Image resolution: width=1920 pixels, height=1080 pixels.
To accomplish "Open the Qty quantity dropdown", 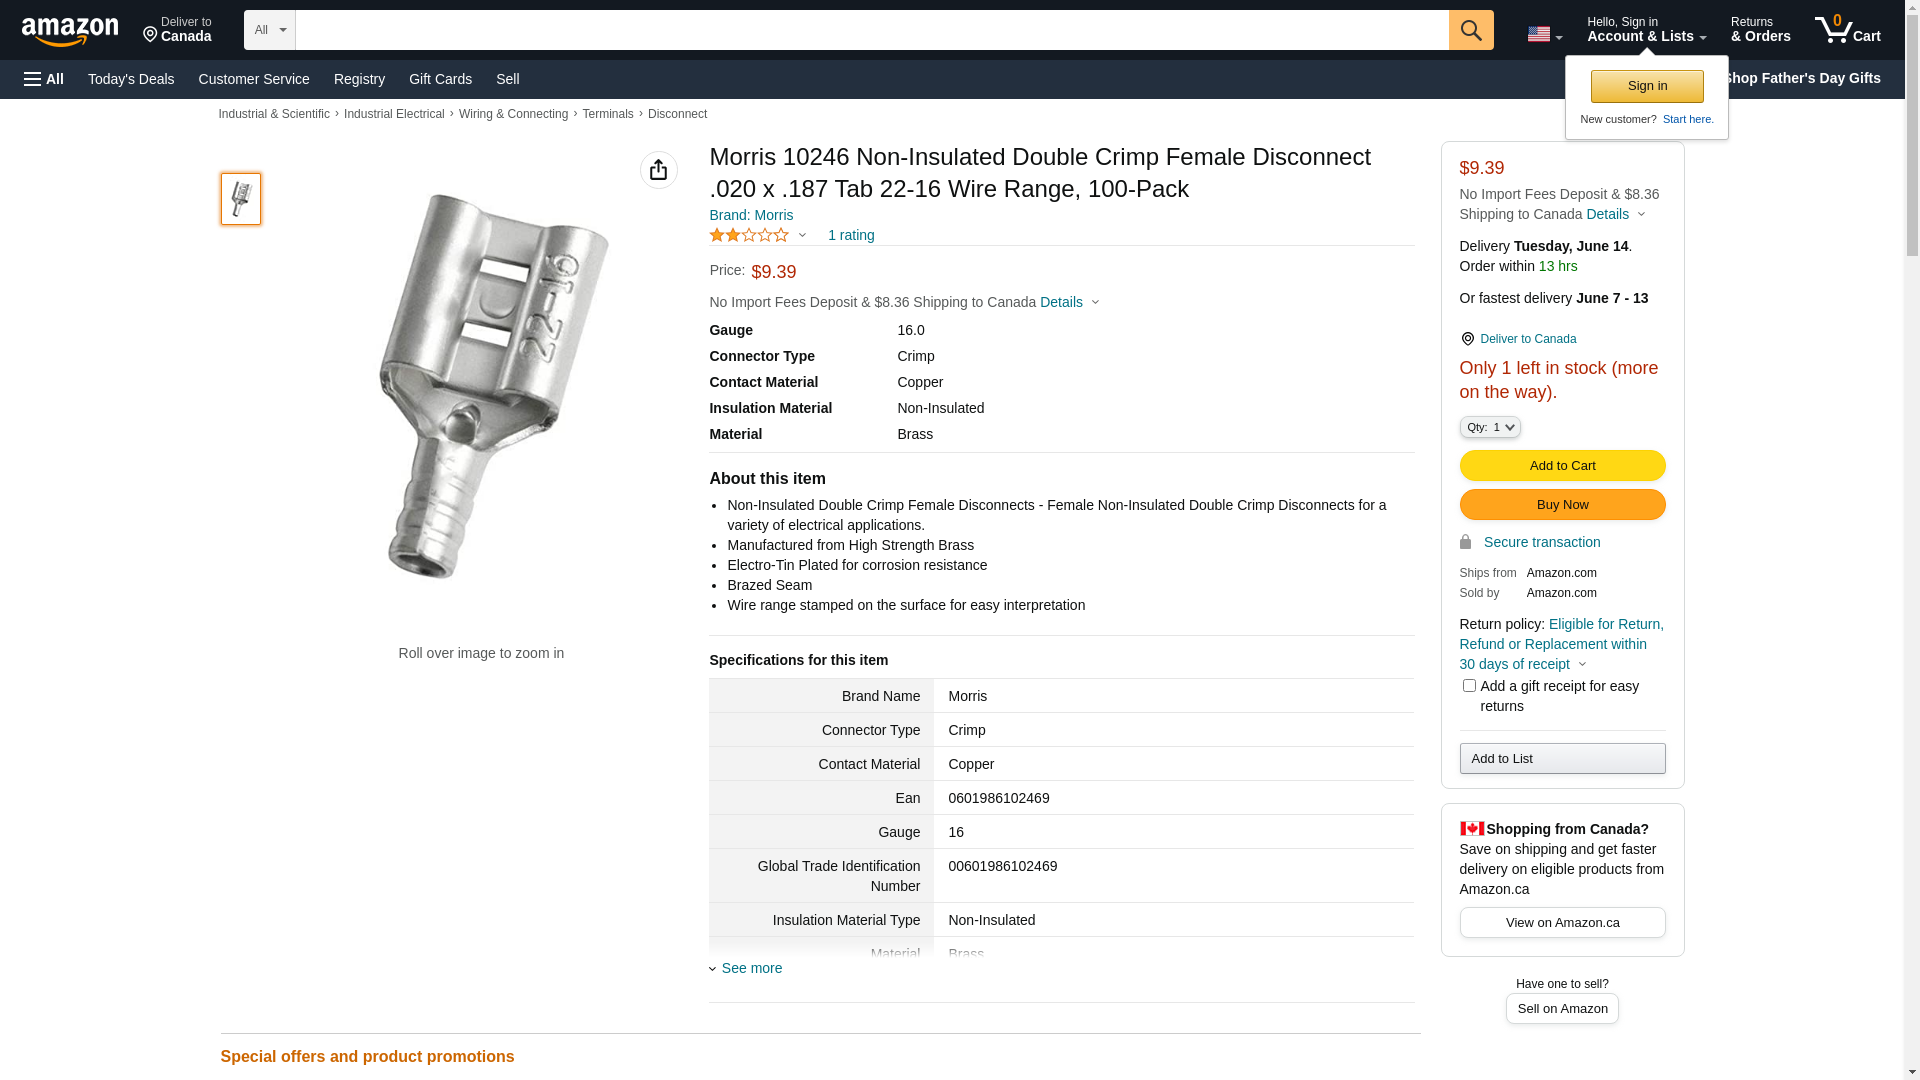I will click(1489, 427).
